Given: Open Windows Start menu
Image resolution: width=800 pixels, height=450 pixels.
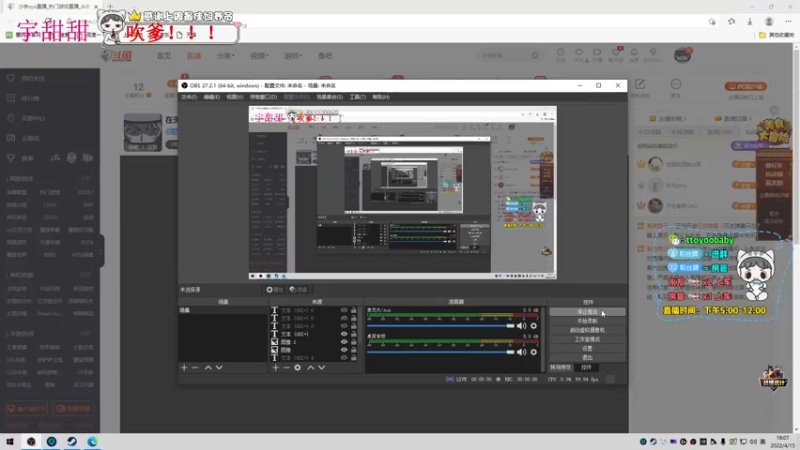Looking at the screenshot, I should pyautogui.click(x=10, y=441).
